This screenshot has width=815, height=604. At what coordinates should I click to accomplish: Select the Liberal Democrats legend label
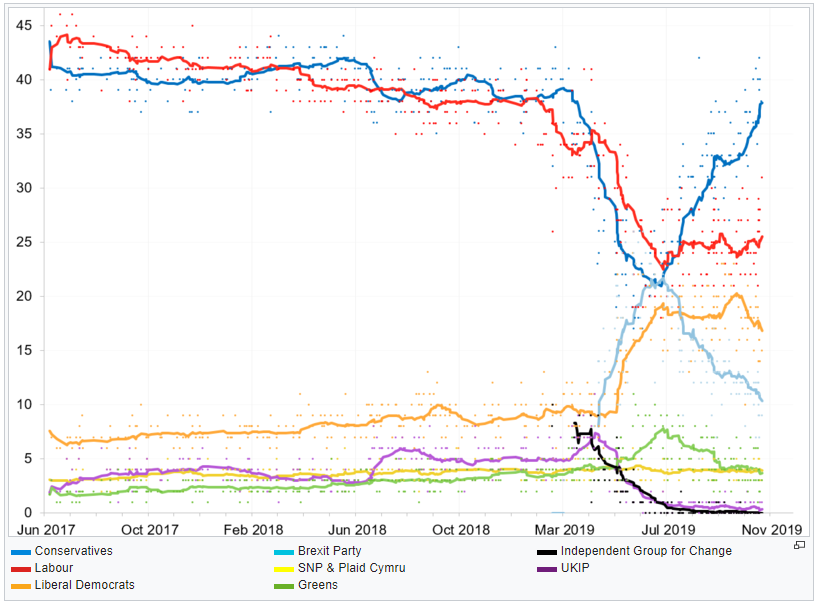coord(84,585)
